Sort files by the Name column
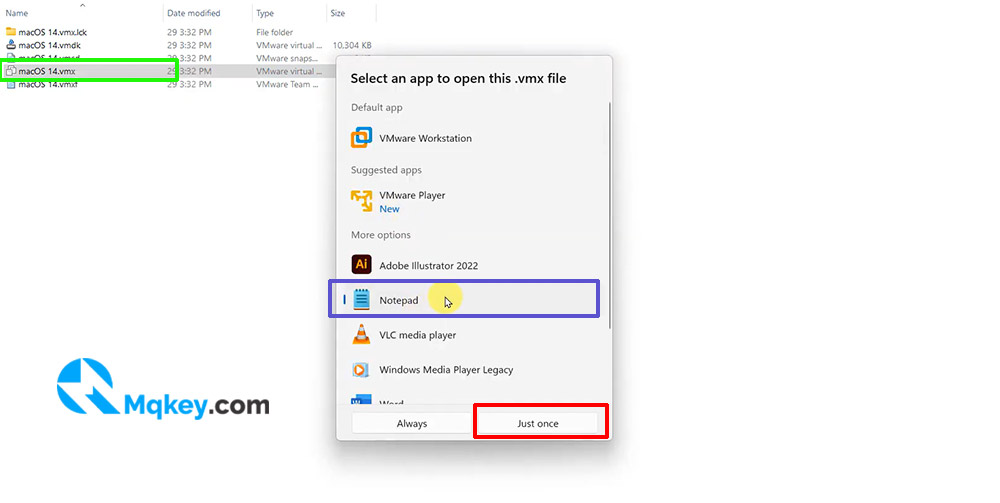1000x503 pixels. point(17,13)
